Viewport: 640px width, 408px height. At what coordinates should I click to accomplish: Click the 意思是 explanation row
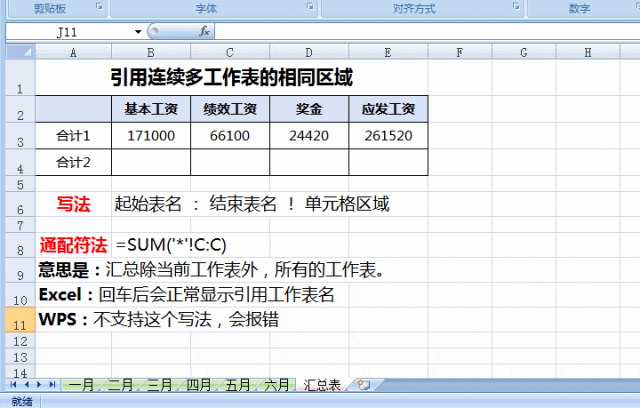(x=211, y=270)
